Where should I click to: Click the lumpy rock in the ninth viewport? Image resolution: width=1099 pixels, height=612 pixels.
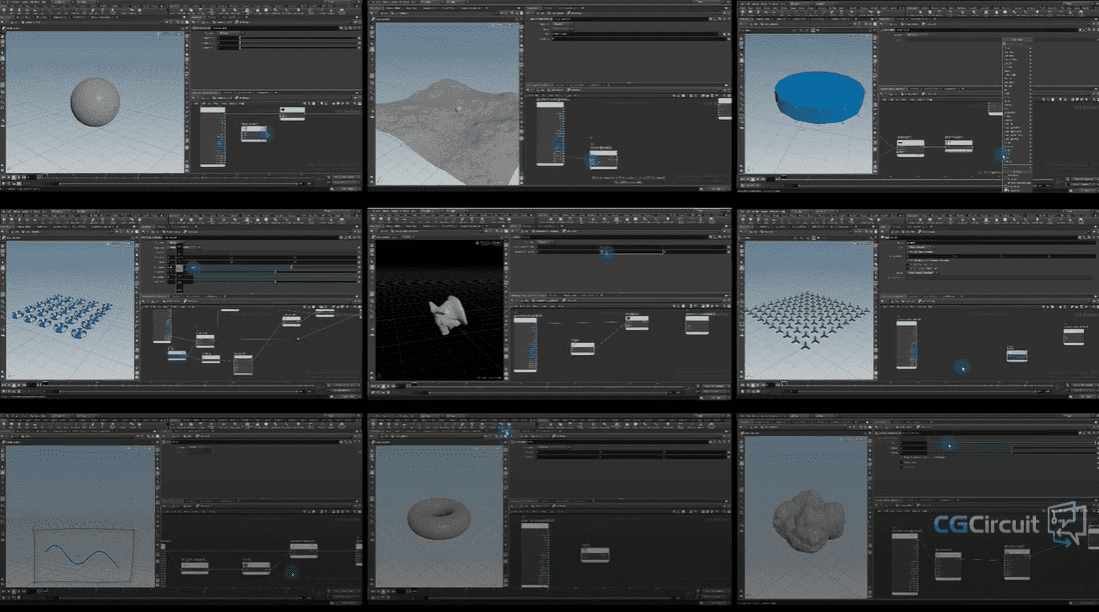click(809, 520)
